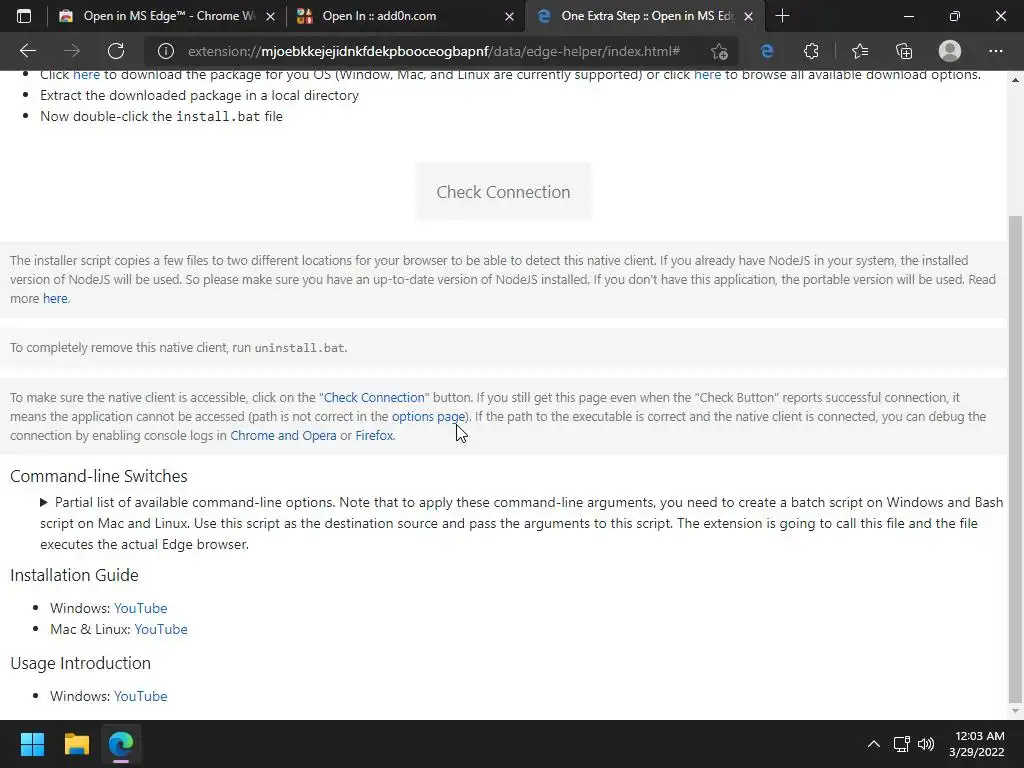Minimize the Edge browser window
This screenshot has height=768, width=1024.
point(908,16)
